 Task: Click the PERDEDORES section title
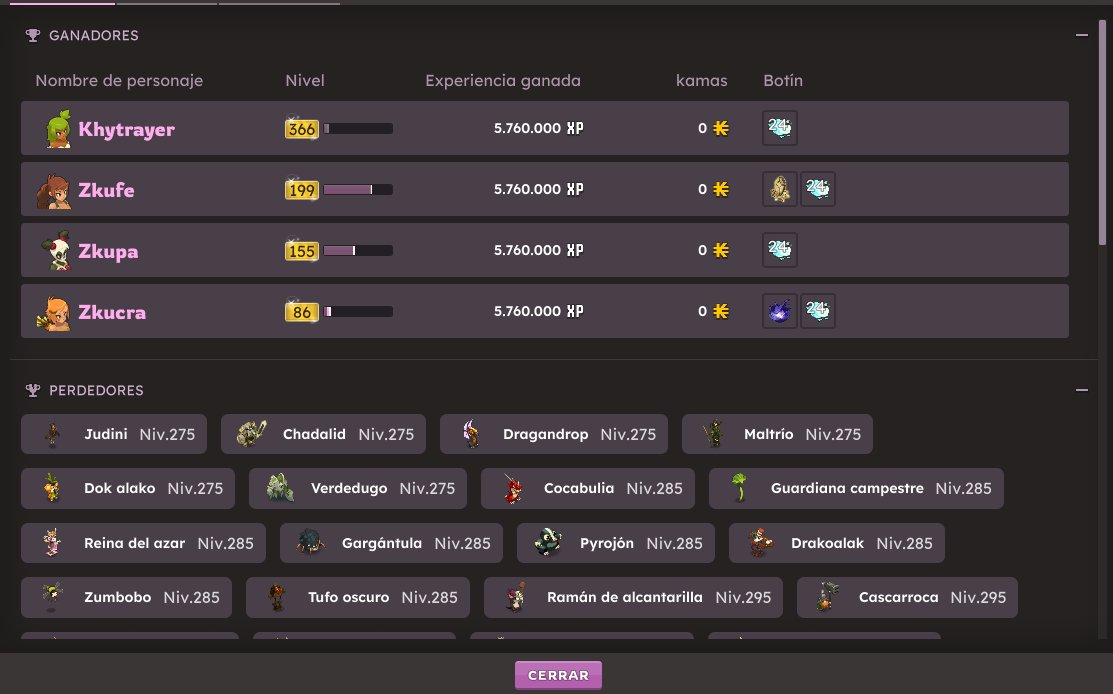coord(96,390)
